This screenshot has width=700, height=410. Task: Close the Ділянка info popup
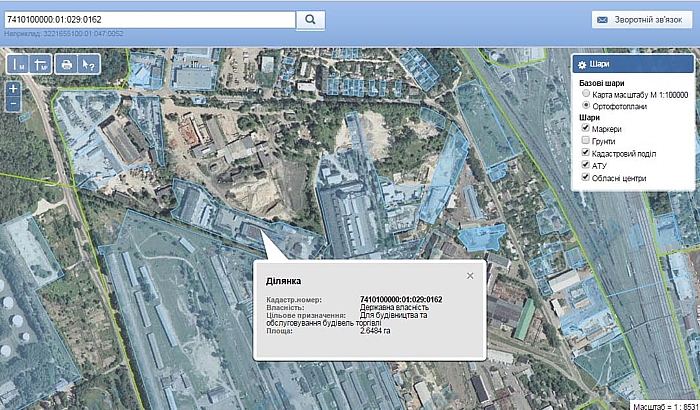(470, 276)
